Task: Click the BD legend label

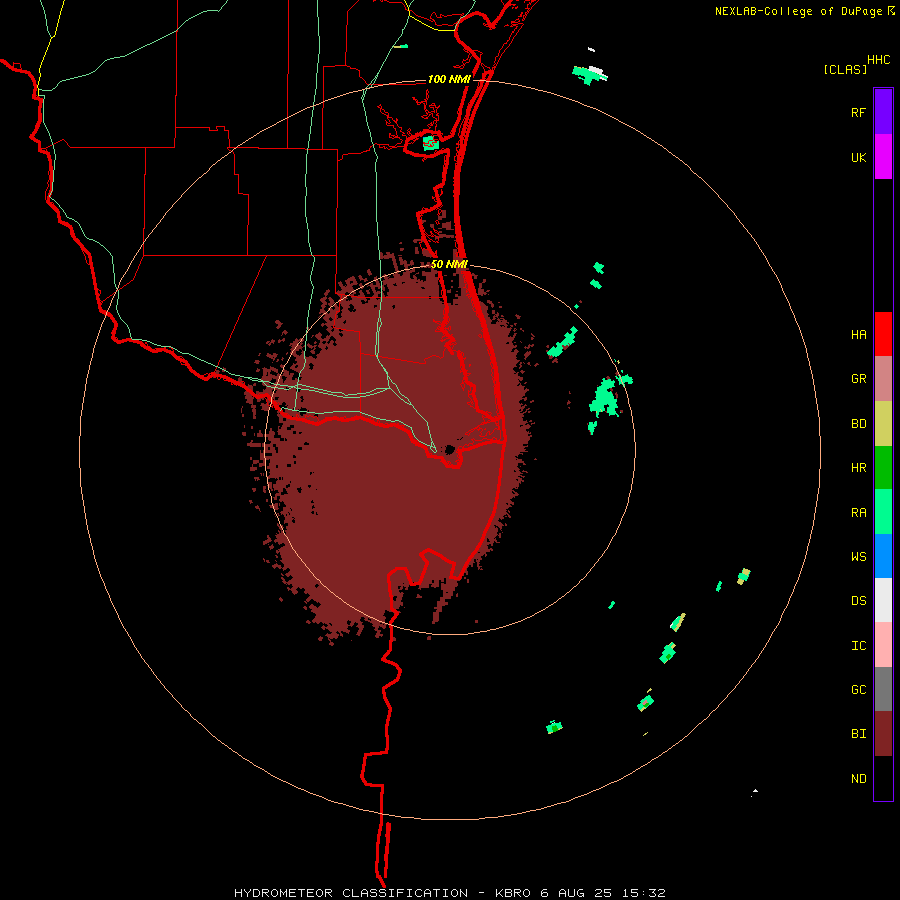Action: tap(858, 424)
